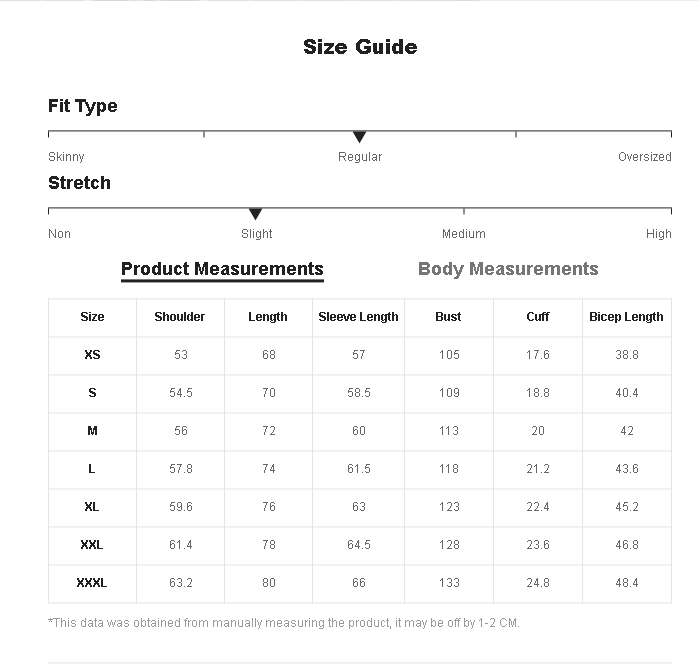The width and height of the screenshot is (699, 666).
Task: Click the XL size row label
Action: point(92,507)
